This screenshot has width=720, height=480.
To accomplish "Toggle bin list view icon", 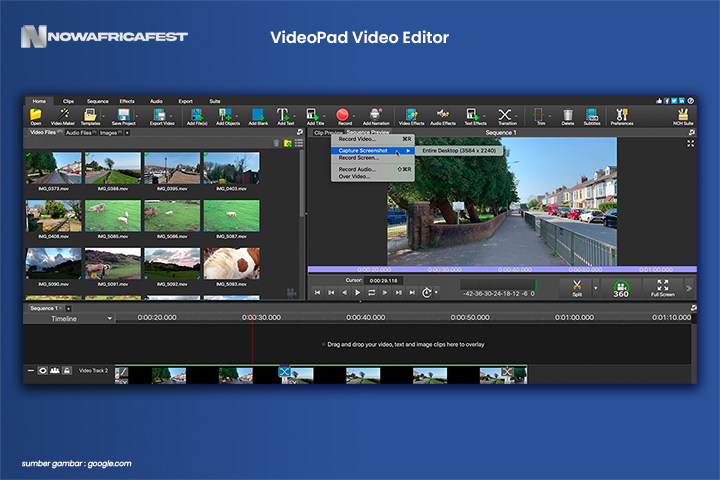I will pyautogui.click(x=299, y=143).
